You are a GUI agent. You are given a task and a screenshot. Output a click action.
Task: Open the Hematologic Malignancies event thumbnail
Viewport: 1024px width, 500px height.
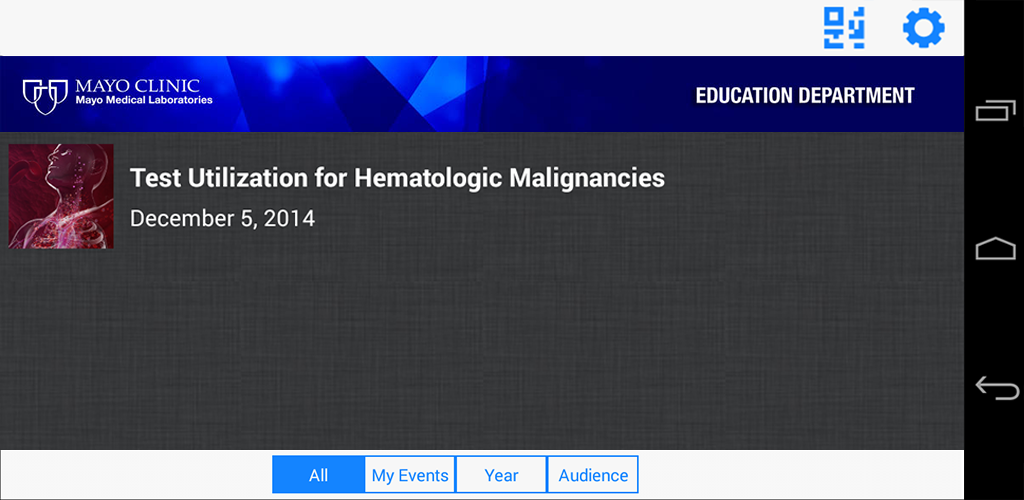point(61,196)
